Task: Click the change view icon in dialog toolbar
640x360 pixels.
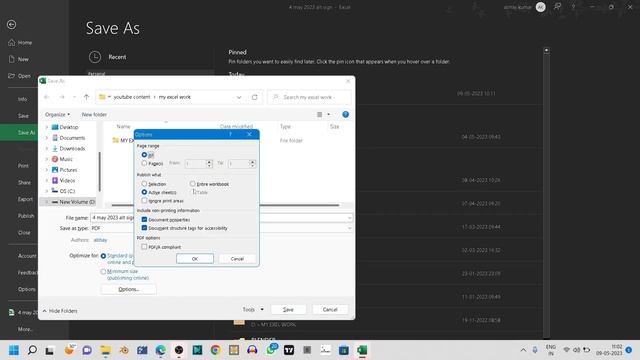Action: pyautogui.click(x=320, y=115)
